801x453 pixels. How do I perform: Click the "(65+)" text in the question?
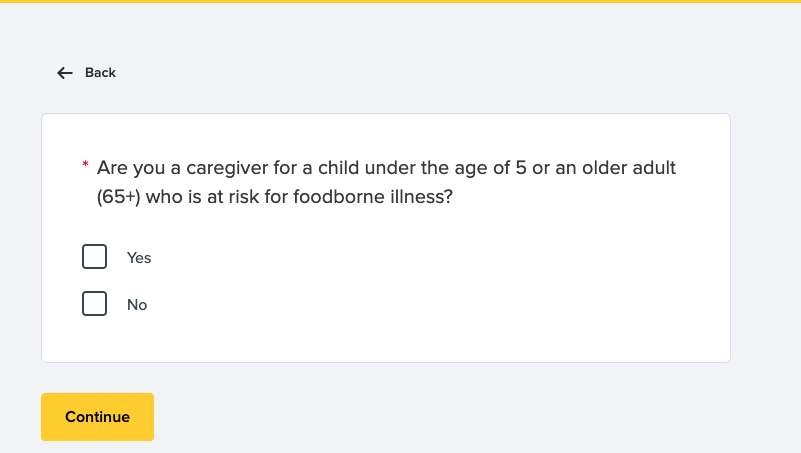point(119,197)
